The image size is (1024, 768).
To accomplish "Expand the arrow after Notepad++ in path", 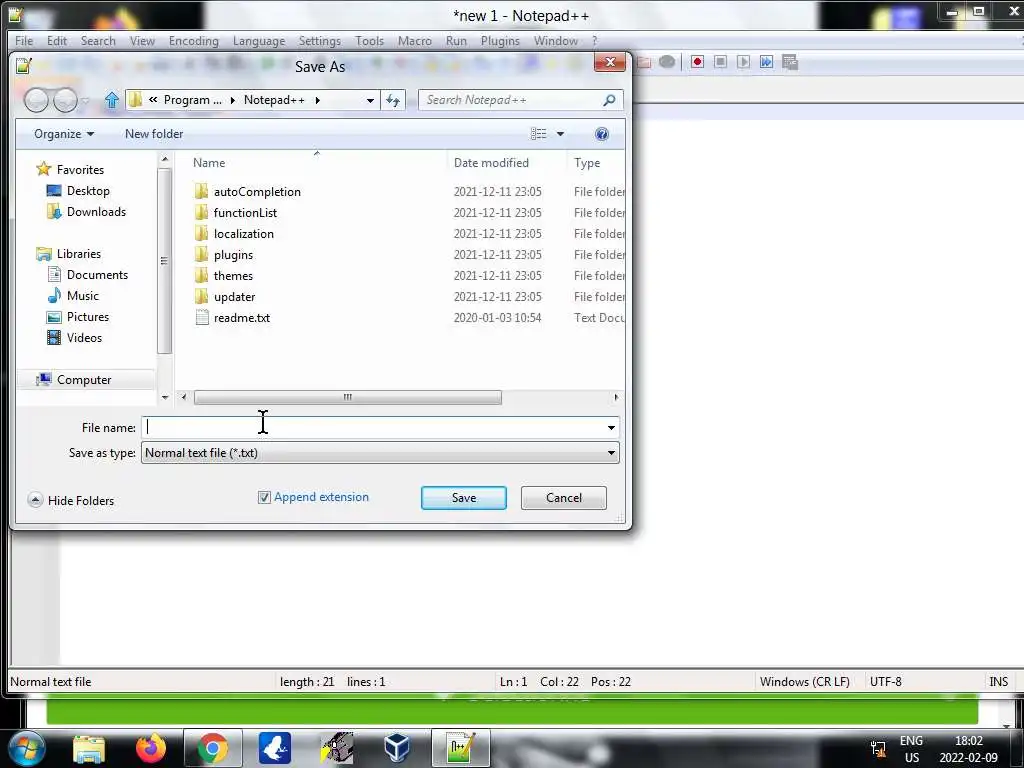I will tap(317, 100).
